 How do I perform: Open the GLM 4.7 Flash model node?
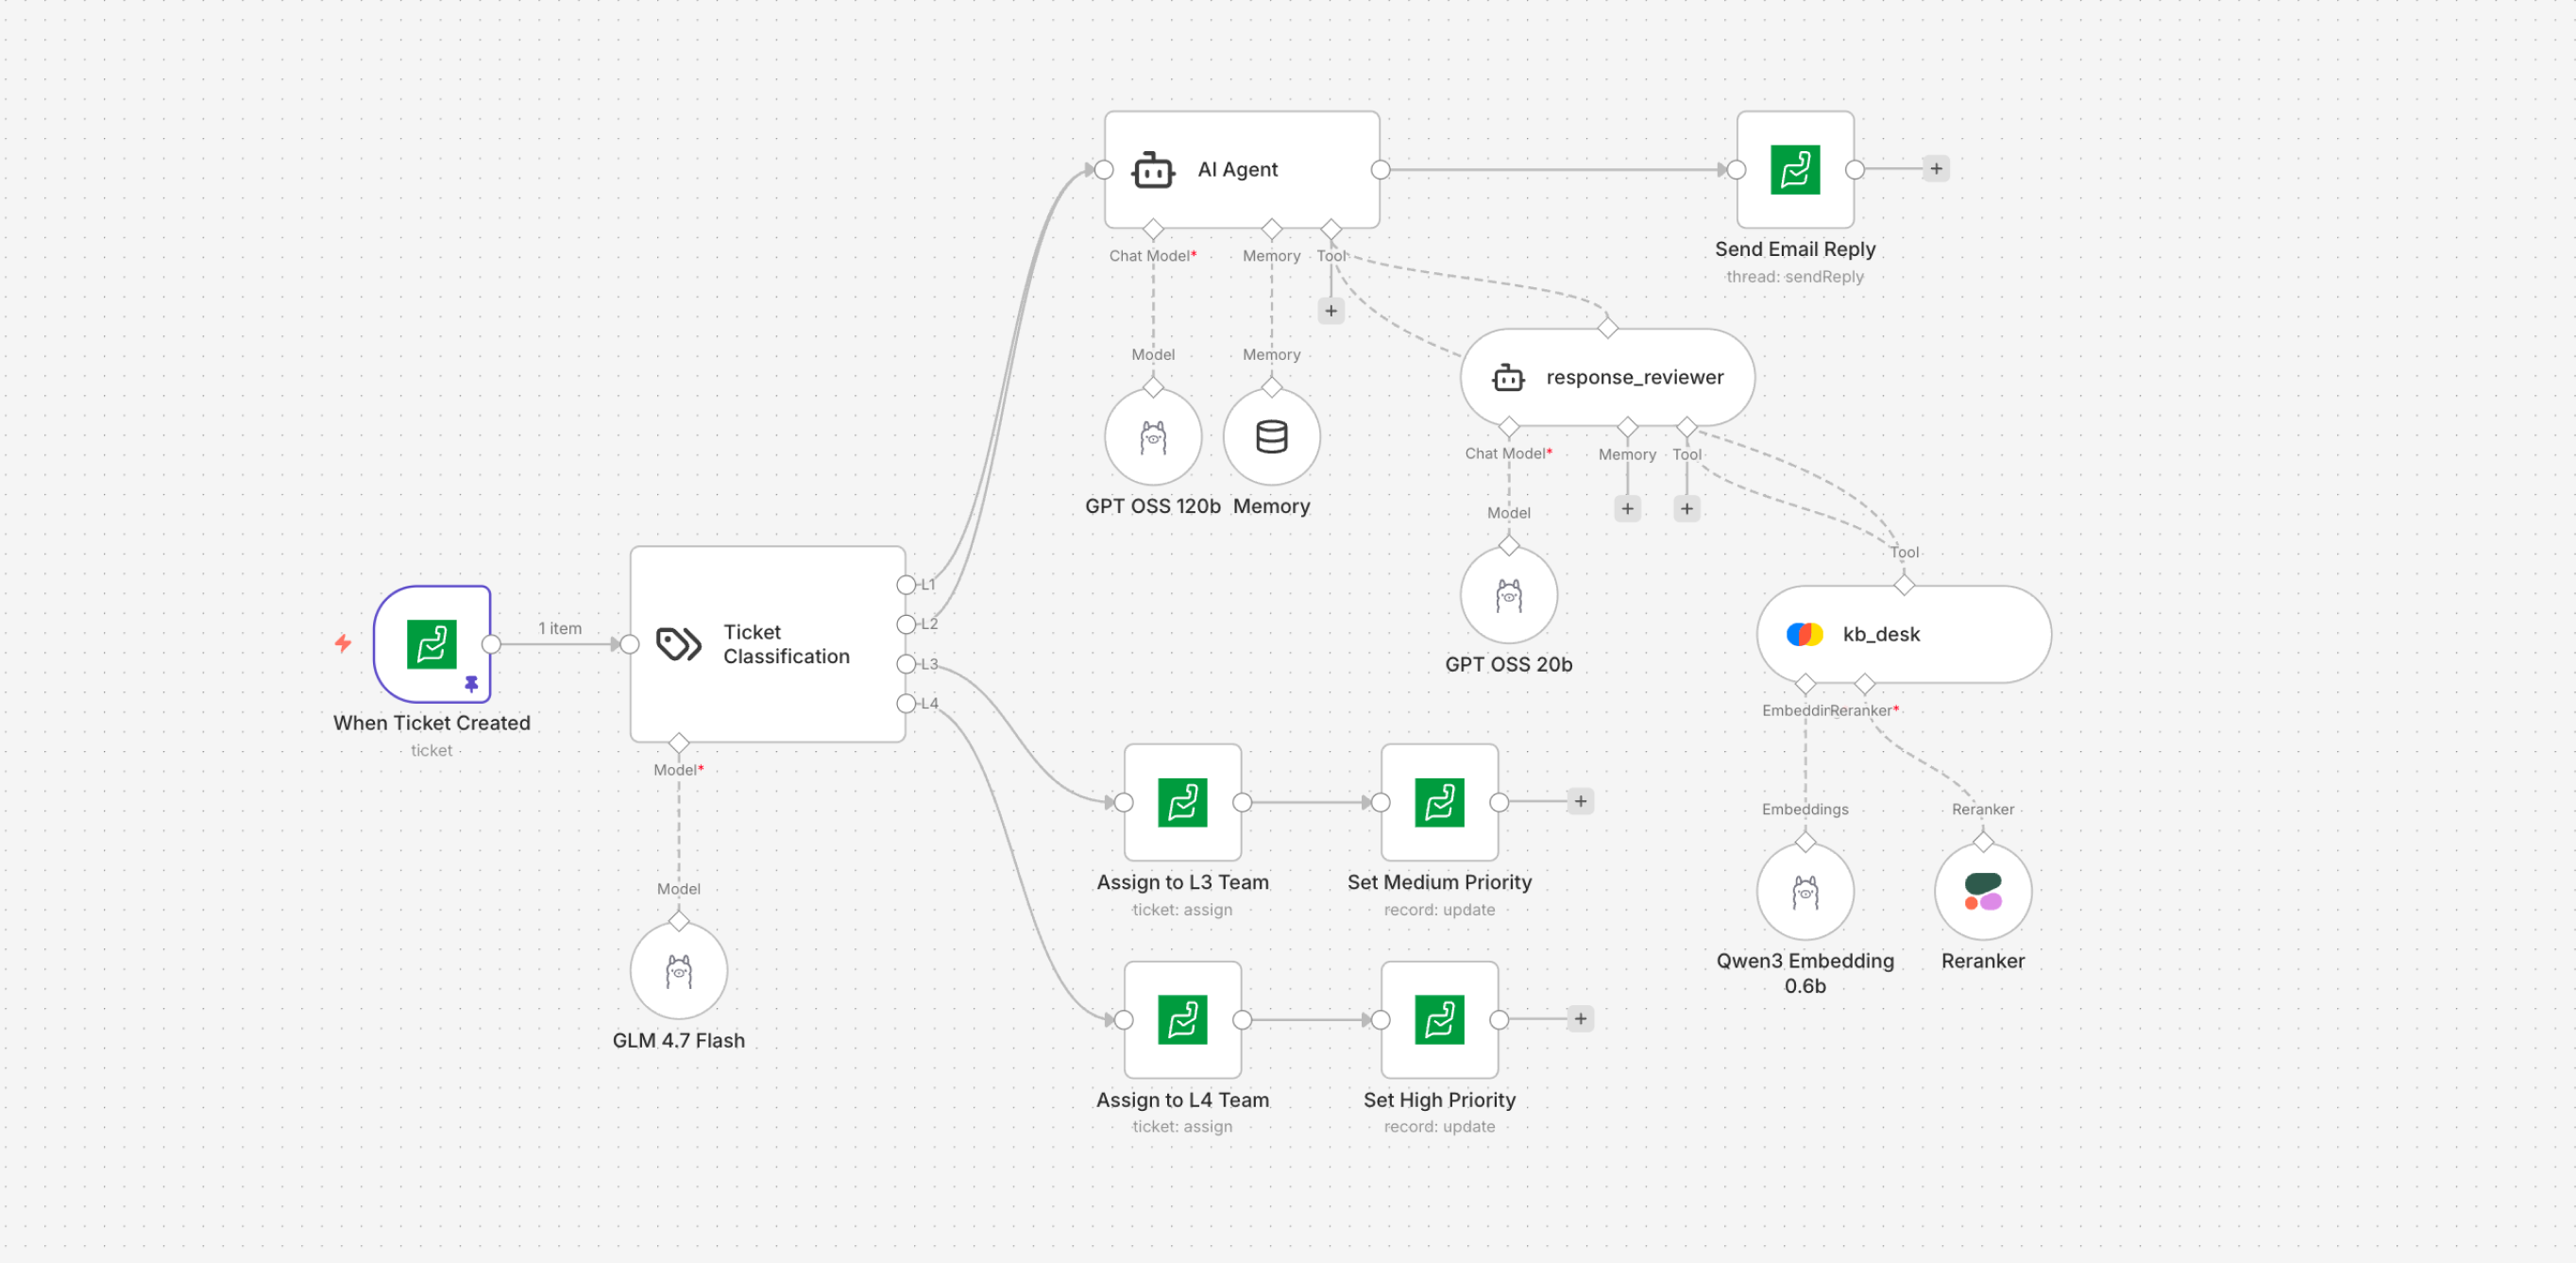point(679,968)
